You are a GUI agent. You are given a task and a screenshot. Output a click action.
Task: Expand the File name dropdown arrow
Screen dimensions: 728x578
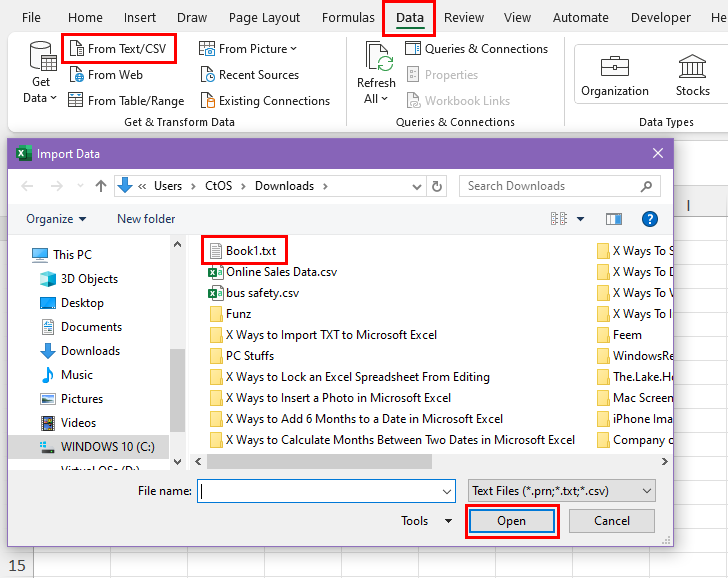[x=447, y=492]
